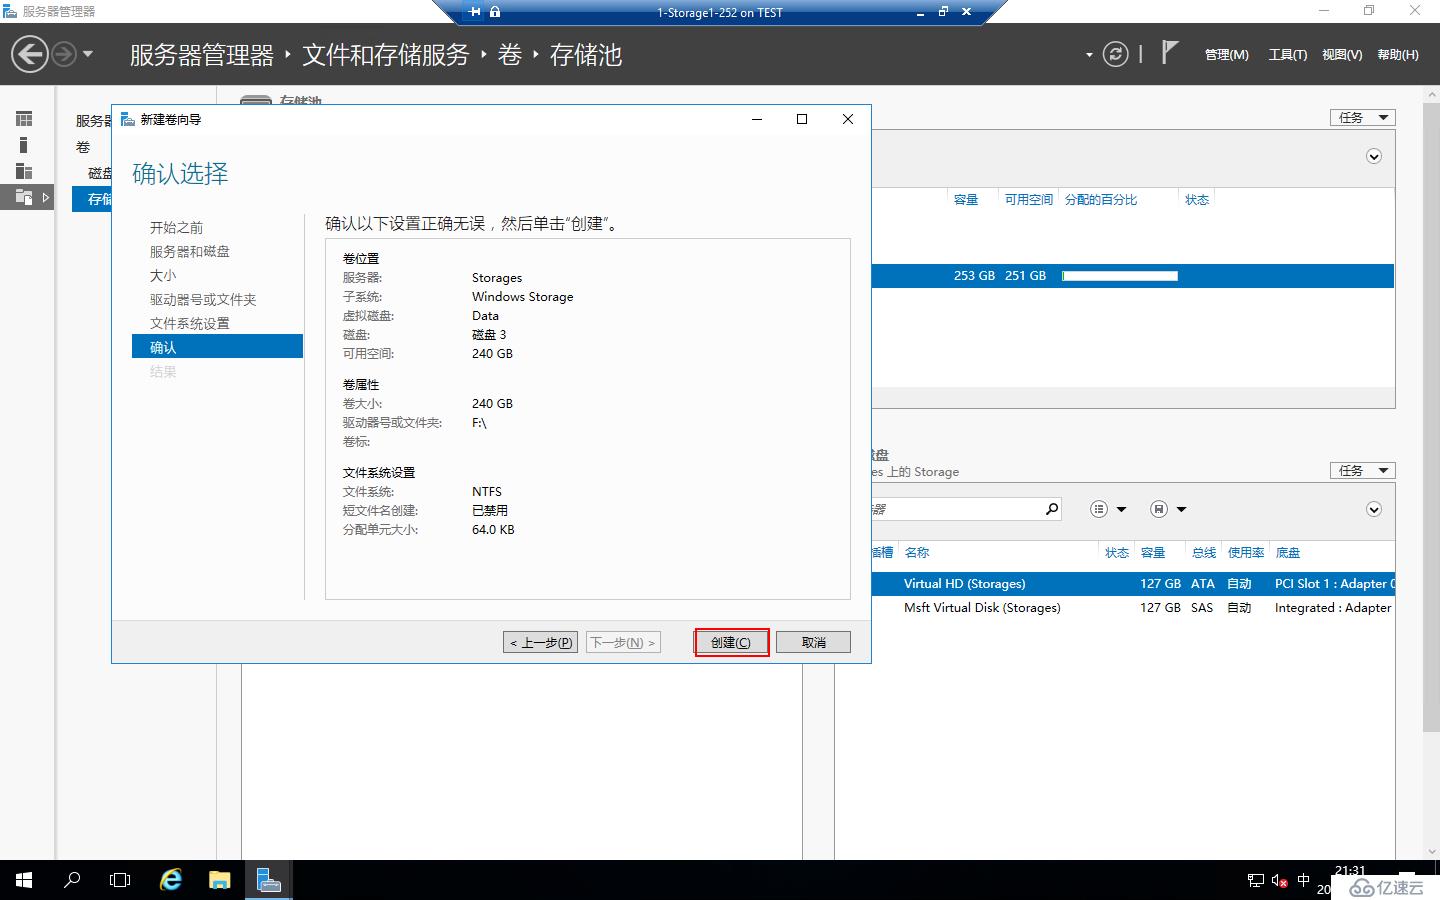
Task: Open the physical disks 任务 dropdown
Action: point(1362,470)
